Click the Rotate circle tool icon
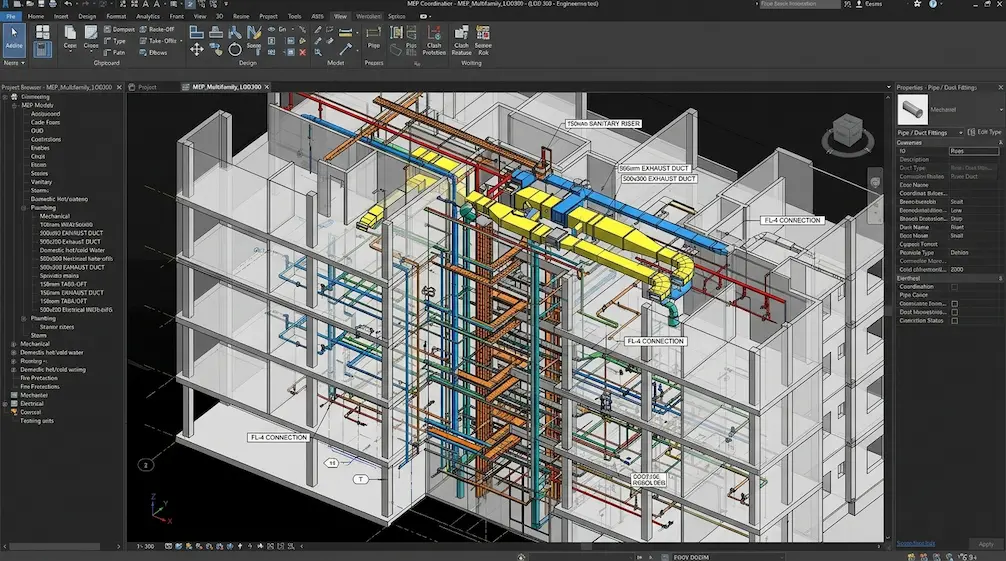This screenshot has height=561, width=1006. pyautogui.click(x=235, y=49)
